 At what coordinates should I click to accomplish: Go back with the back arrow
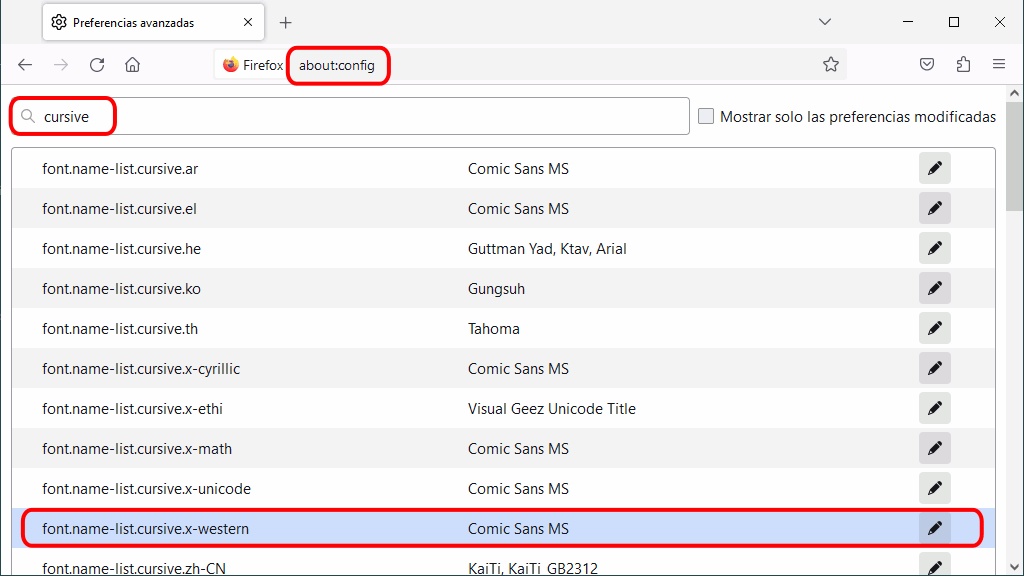[25, 65]
